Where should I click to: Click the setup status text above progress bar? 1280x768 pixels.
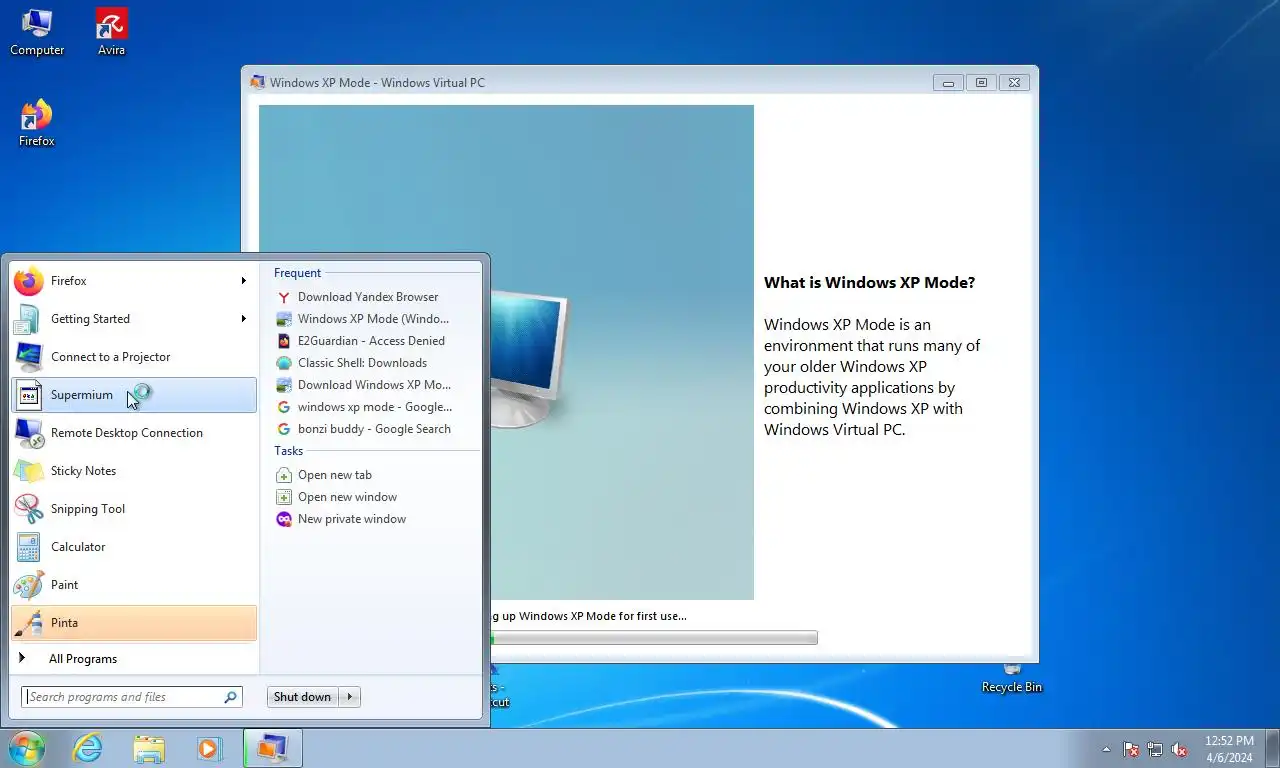point(589,616)
